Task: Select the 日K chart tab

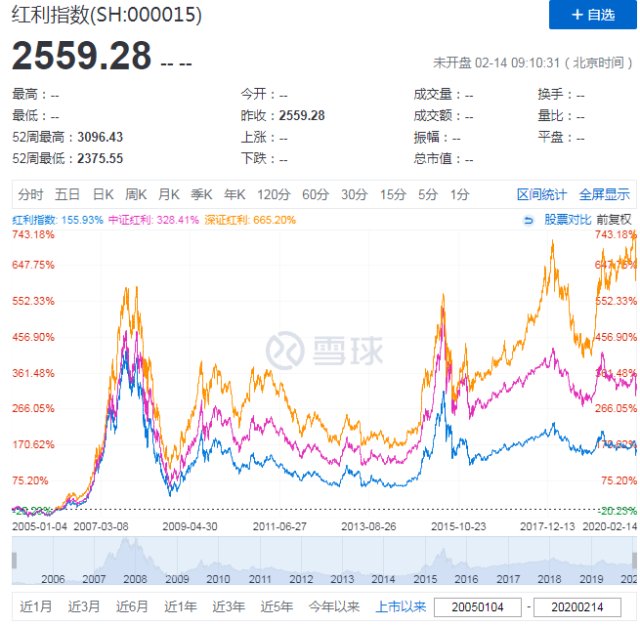Action: (x=103, y=194)
